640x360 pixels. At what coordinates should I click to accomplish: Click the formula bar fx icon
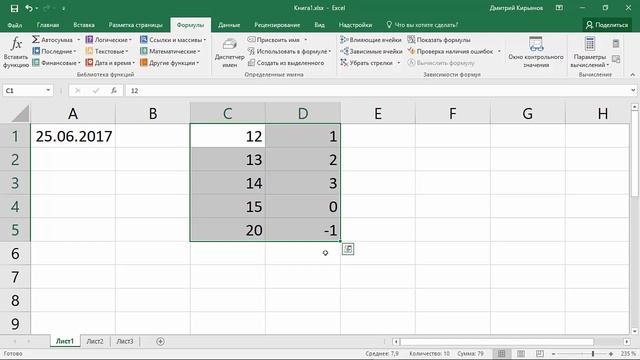[x=114, y=91]
